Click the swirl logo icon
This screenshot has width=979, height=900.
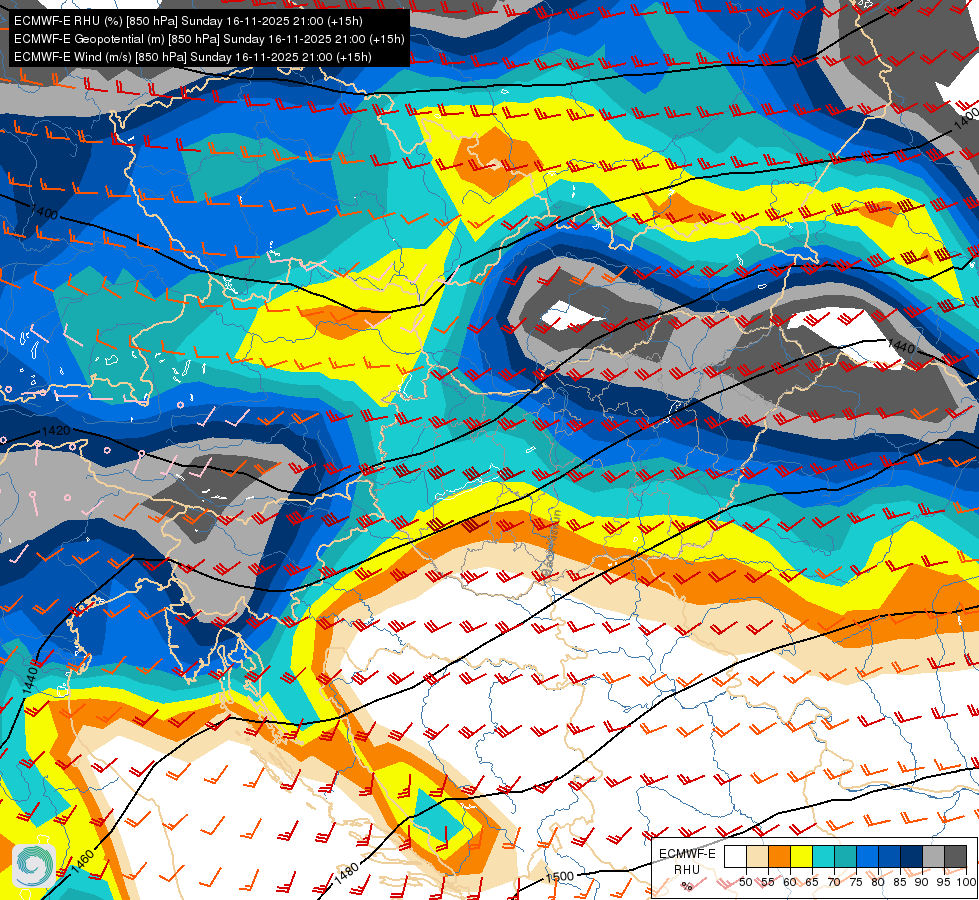34,866
